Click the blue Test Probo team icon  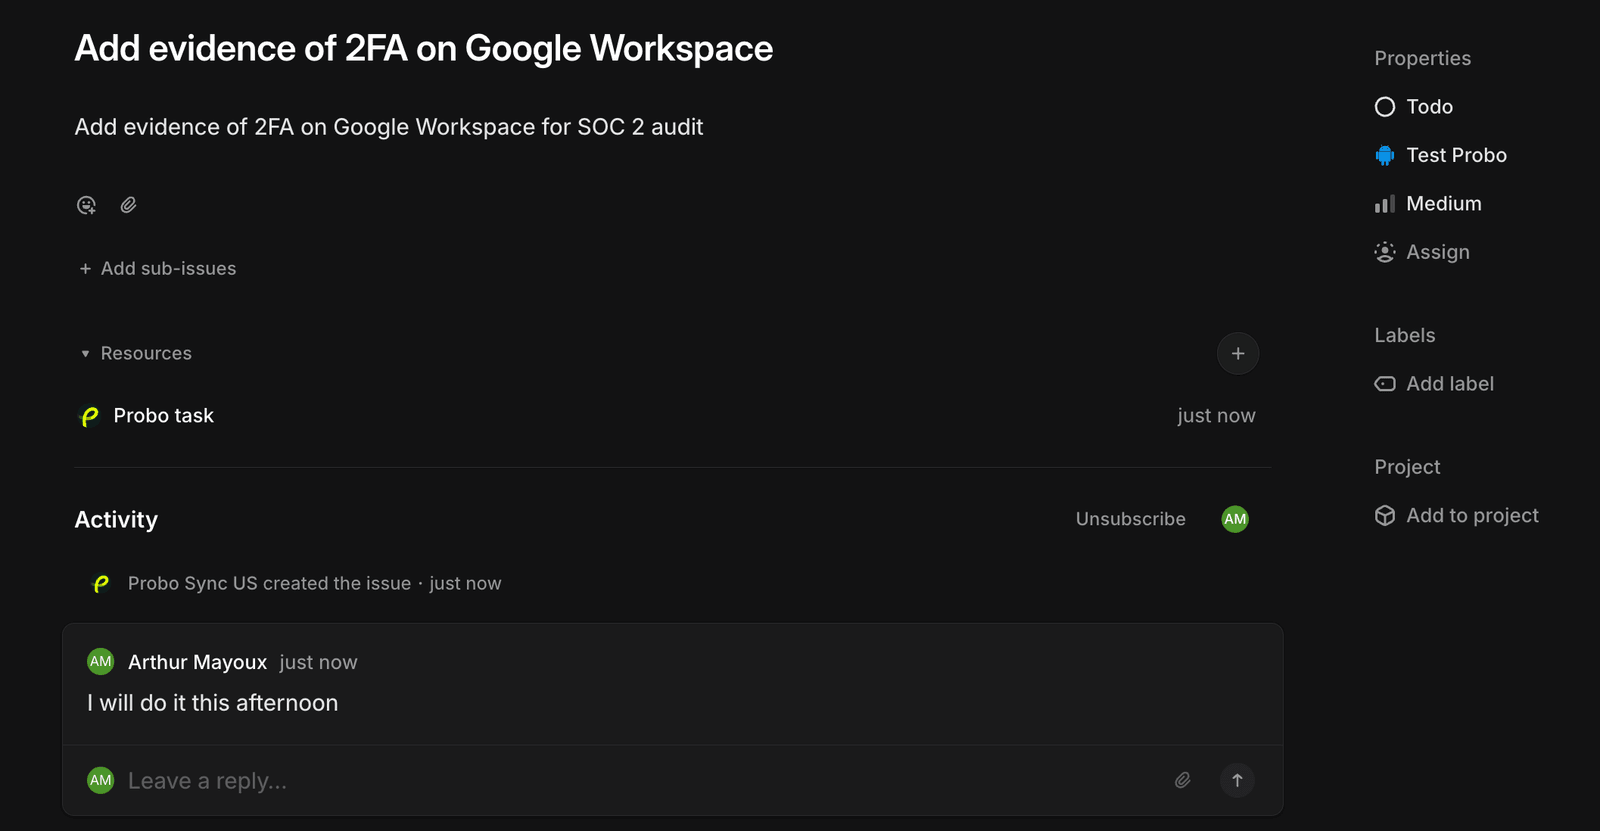1385,155
